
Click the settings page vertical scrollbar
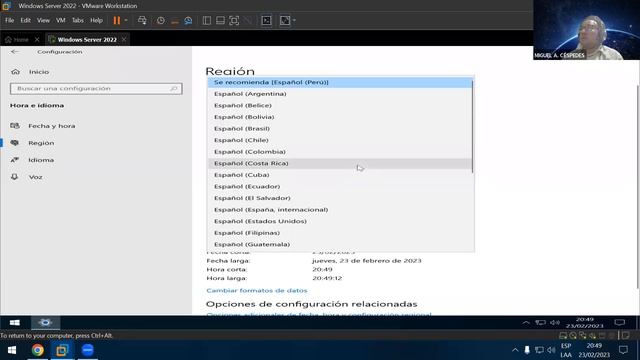click(638, 187)
